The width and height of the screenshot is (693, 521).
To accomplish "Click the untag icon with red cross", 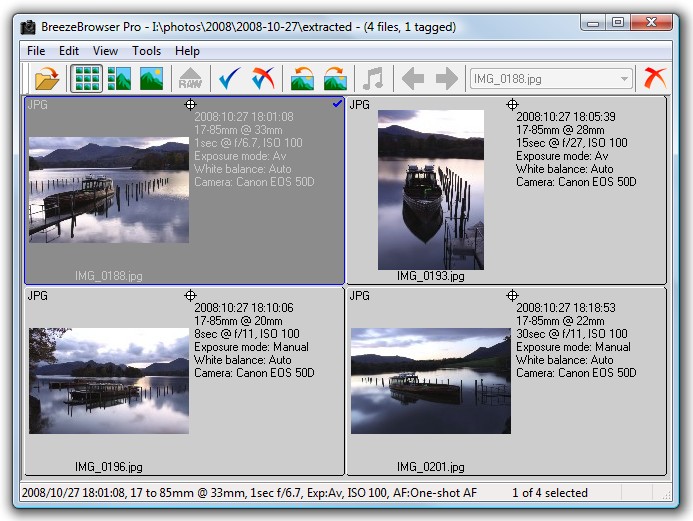I will click(263, 79).
